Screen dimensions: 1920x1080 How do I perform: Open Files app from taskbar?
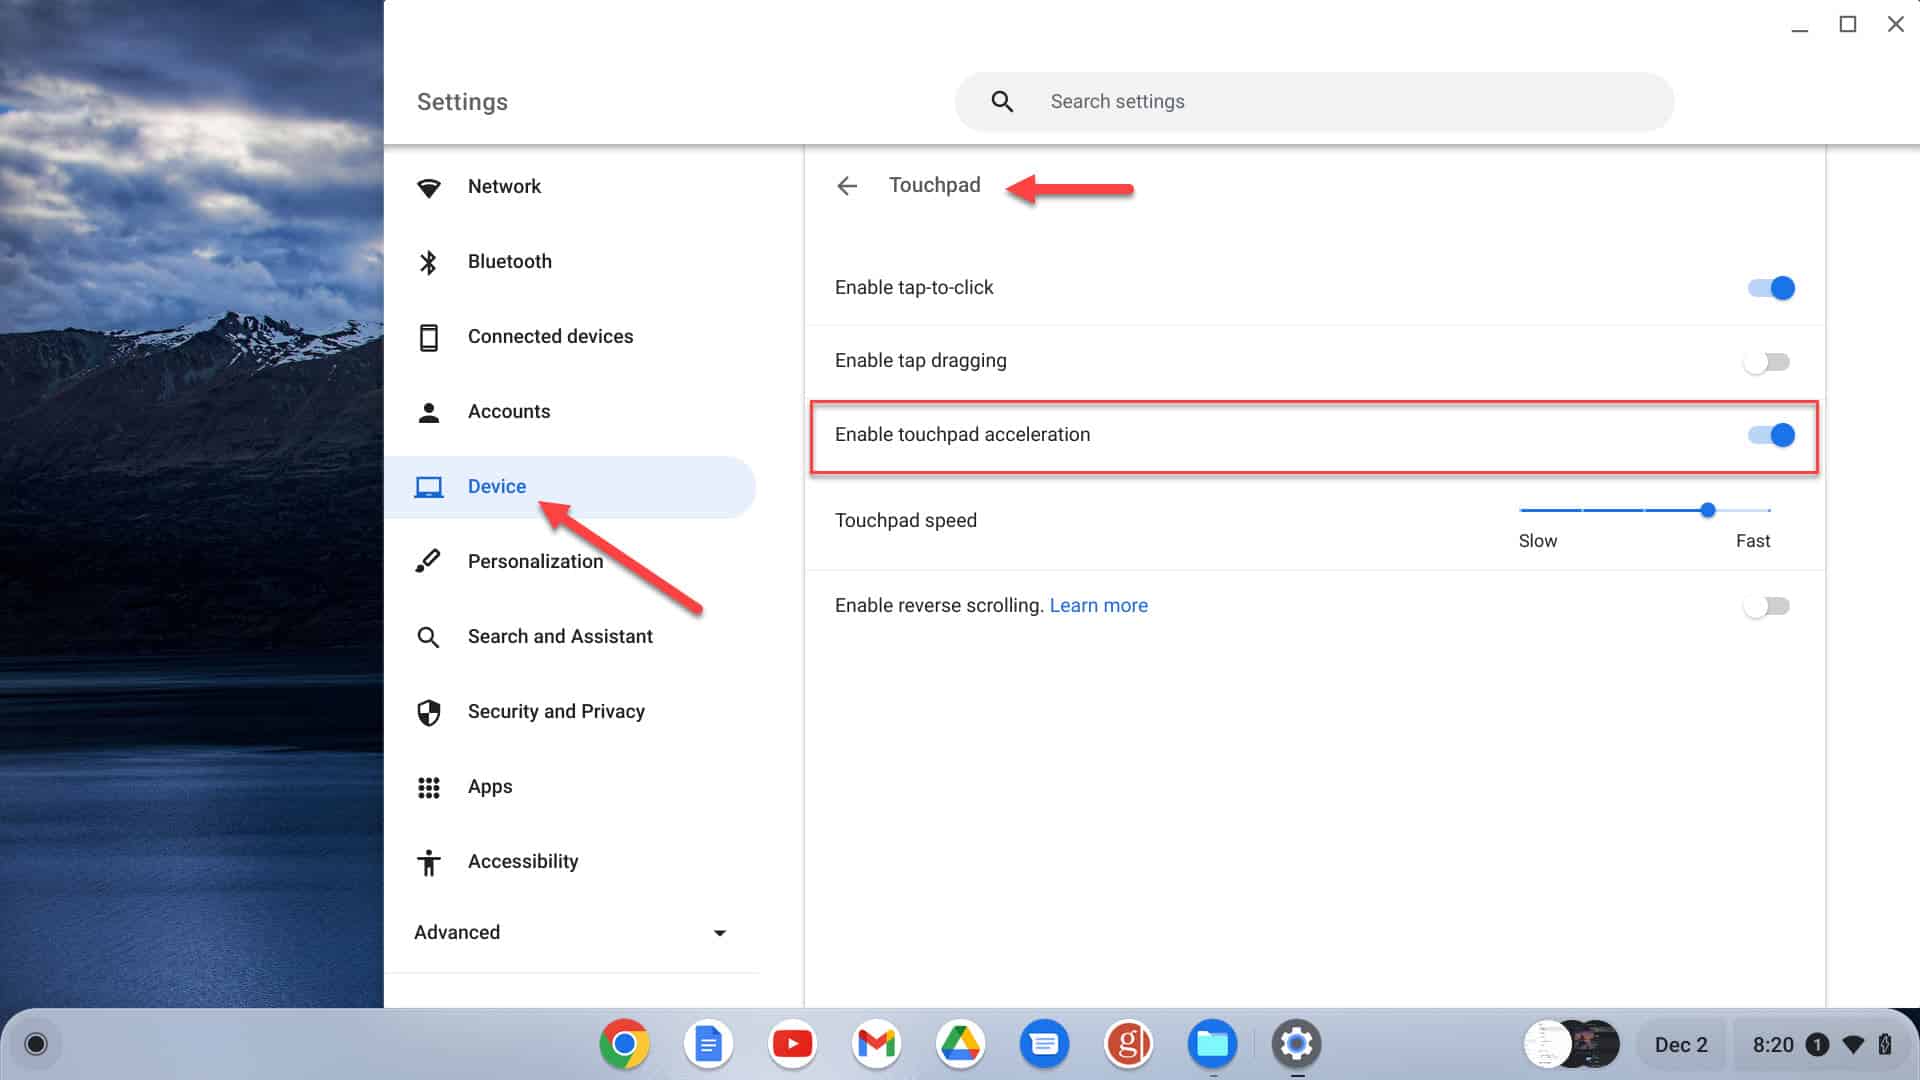pyautogui.click(x=1212, y=1043)
